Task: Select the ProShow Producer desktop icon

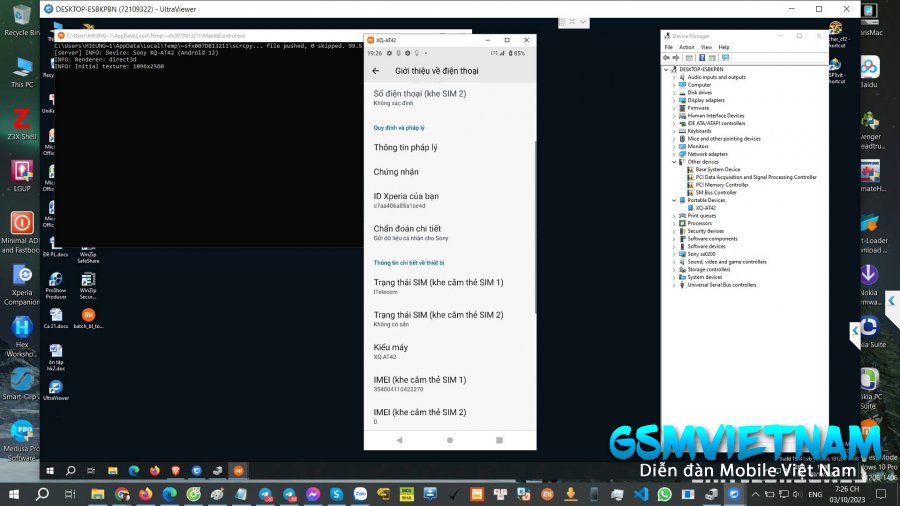Action: click(56, 285)
